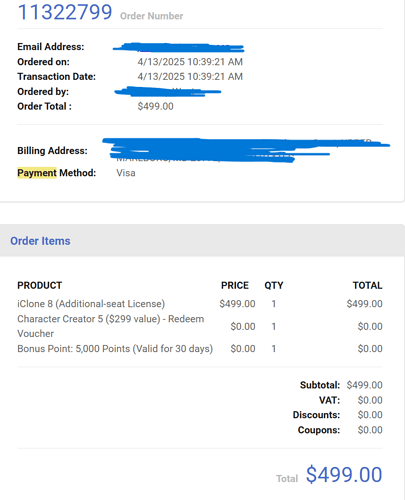The width and height of the screenshot is (405, 500).
Task: Select the Order Items section header
Action: [x=40, y=241]
